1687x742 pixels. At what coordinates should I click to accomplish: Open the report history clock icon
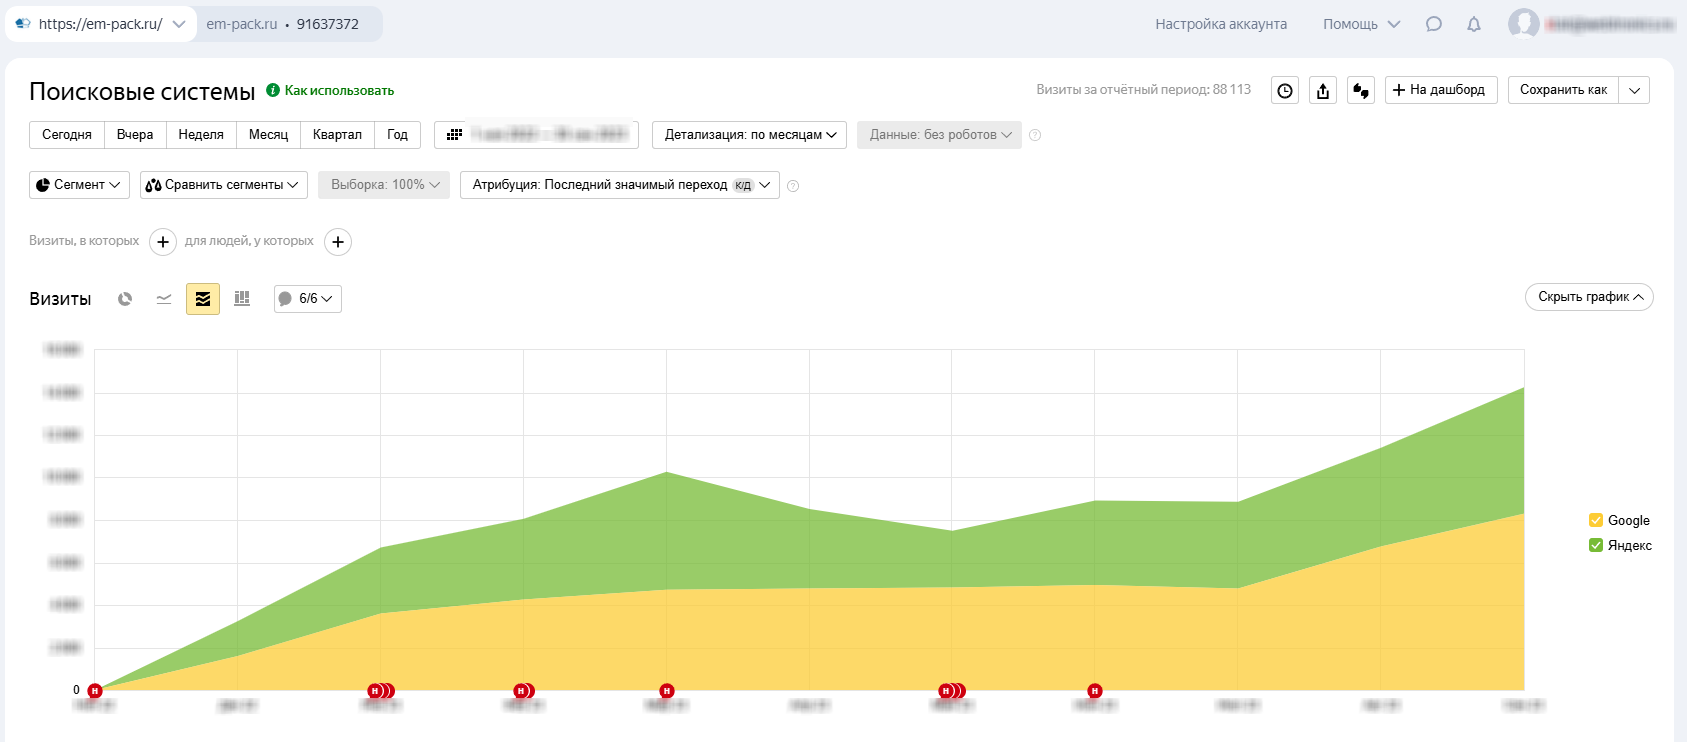pos(1285,91)
